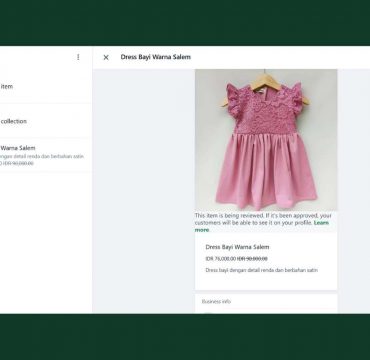The width and height of the screenshot is (370, 360).
Task: Select the add new collection row
Action: click(46, 121)
